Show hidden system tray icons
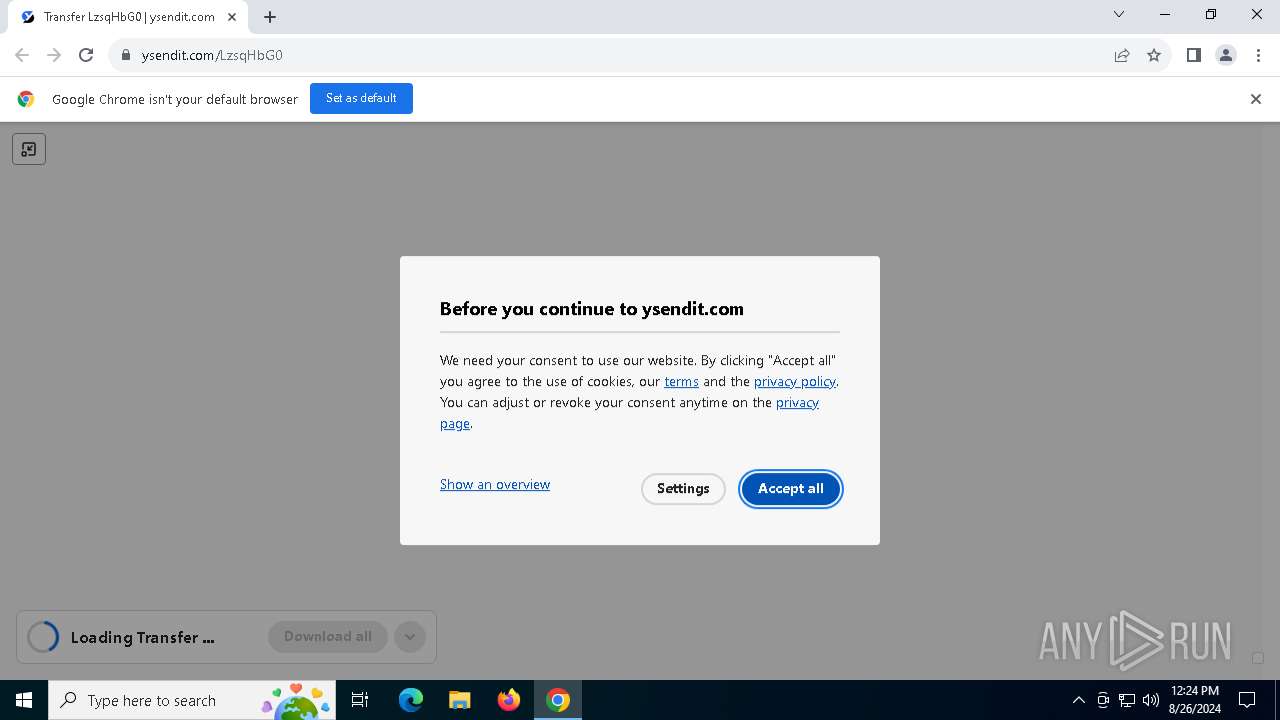This screenshot has width=1280, height=720. click(x=1078, y=700)
